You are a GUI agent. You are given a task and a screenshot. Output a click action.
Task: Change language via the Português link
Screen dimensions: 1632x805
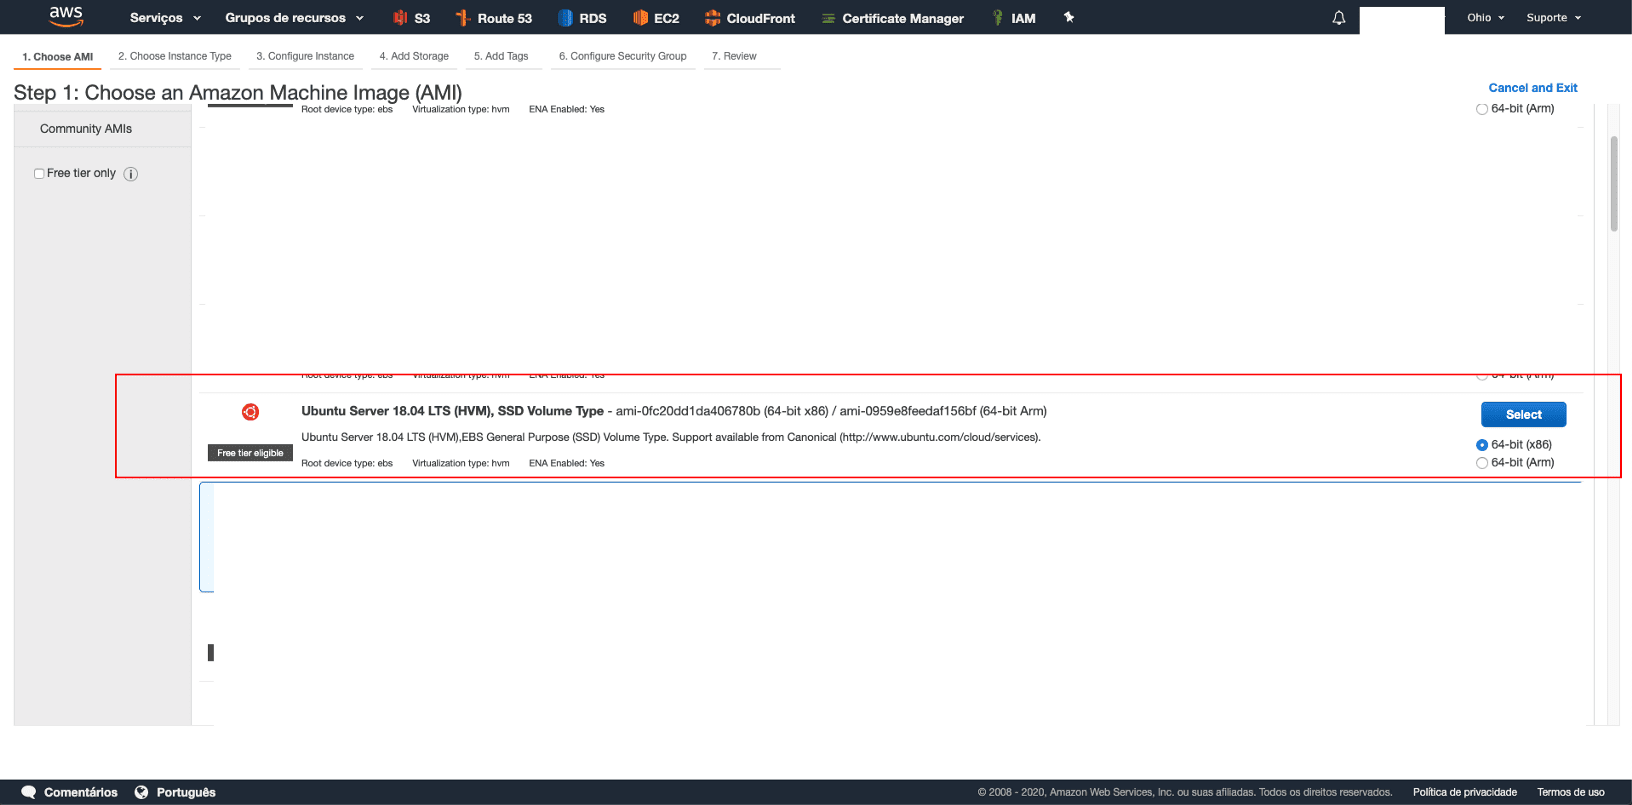[186, 792]
